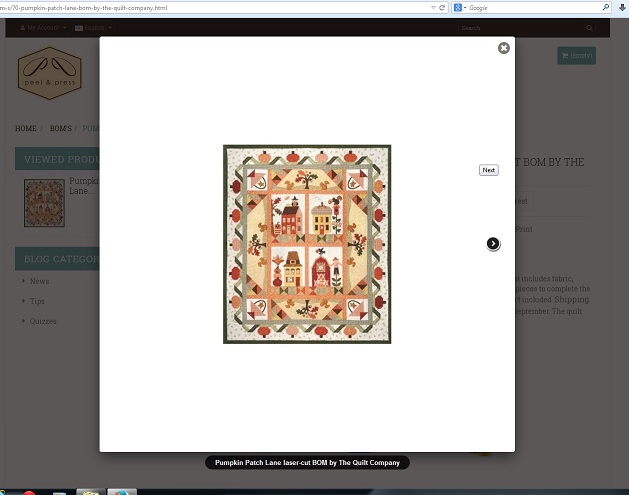The width and height of the screenshot is (629, 495).
Task: Focus the Google search box
Action: (x=534, y=8)
